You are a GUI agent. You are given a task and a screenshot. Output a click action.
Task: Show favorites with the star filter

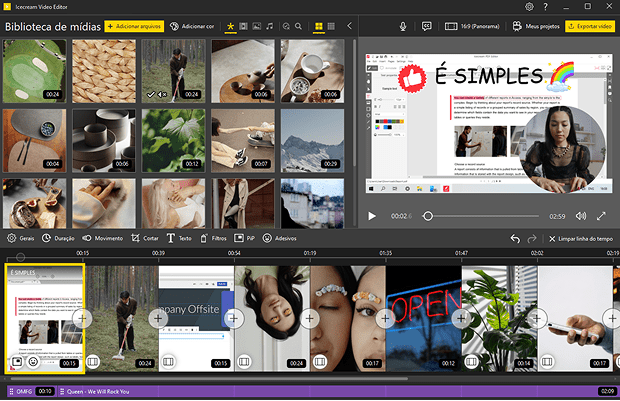tap(230, 26)
